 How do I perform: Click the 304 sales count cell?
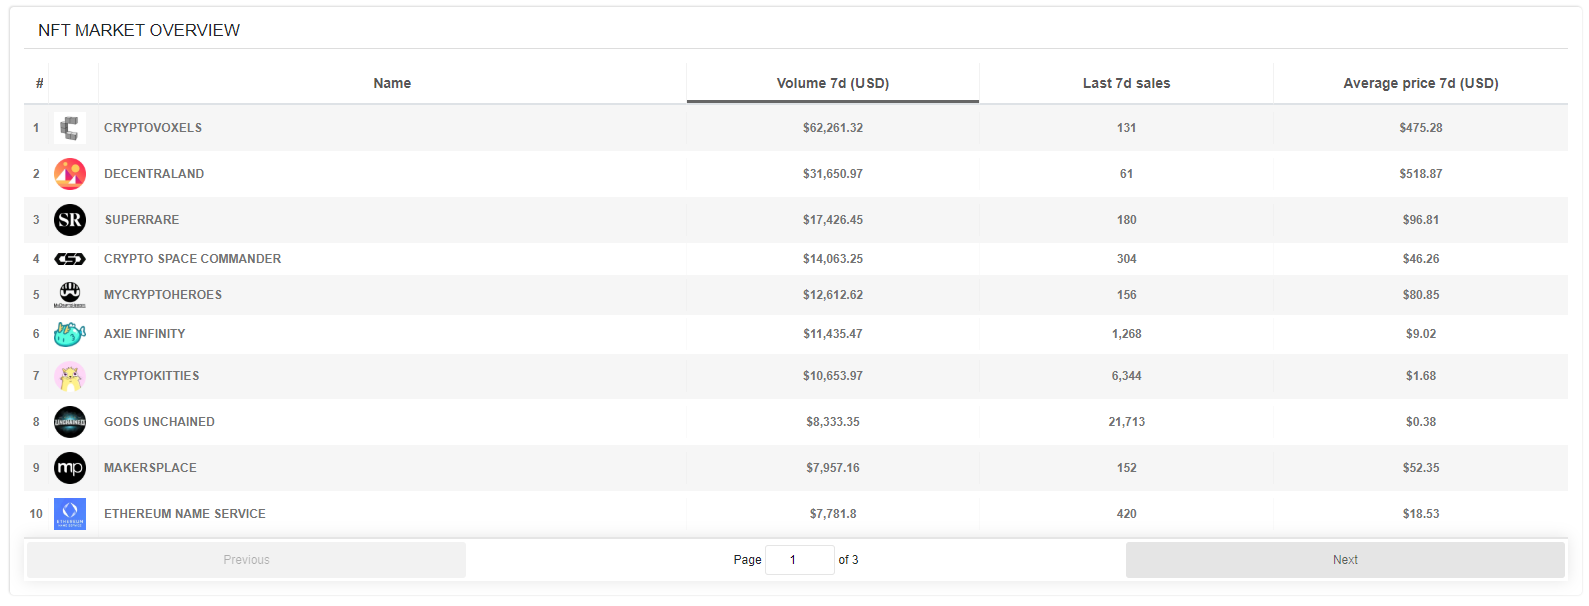click(x=1126, y=259)
